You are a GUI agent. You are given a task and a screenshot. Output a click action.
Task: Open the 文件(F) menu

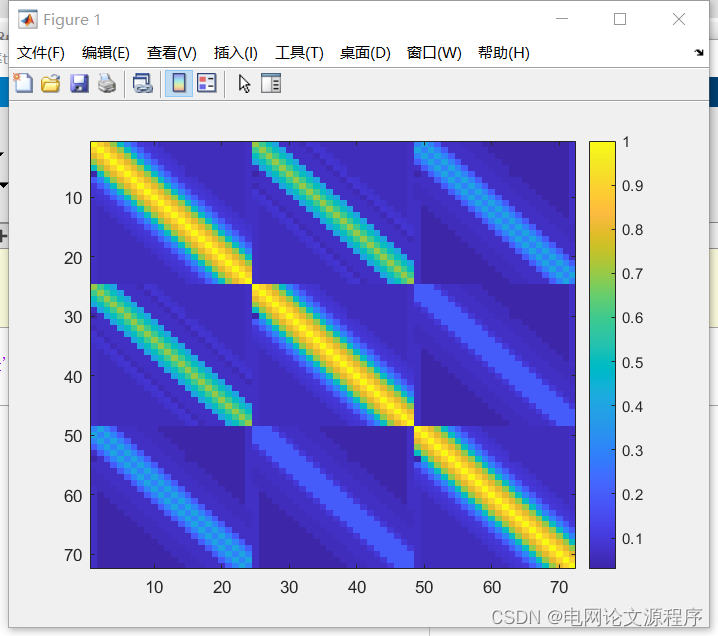(x=41, y=53)
